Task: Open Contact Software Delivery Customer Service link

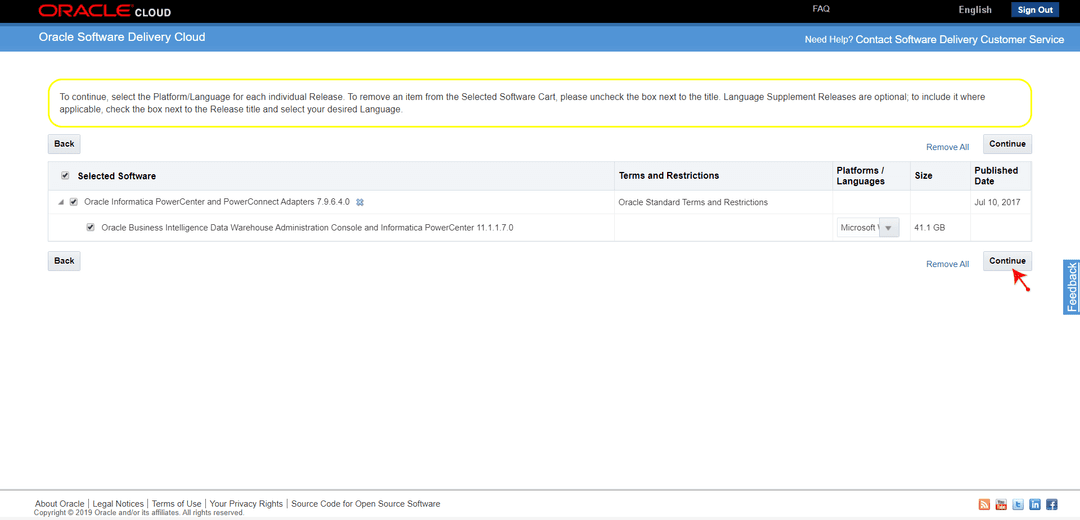Action: [959, 40]
